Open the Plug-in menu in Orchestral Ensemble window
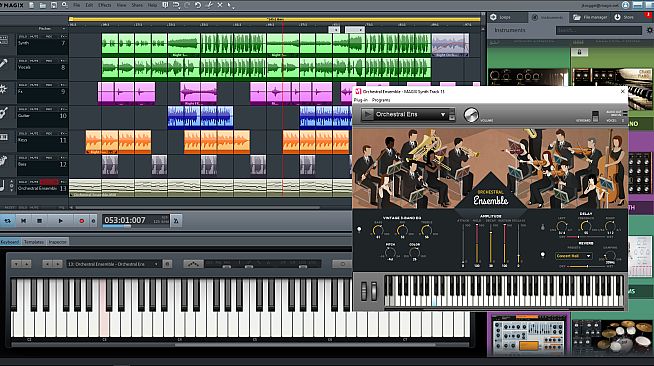The height and width of the screenshot is (366, 654). coord(360,100)
